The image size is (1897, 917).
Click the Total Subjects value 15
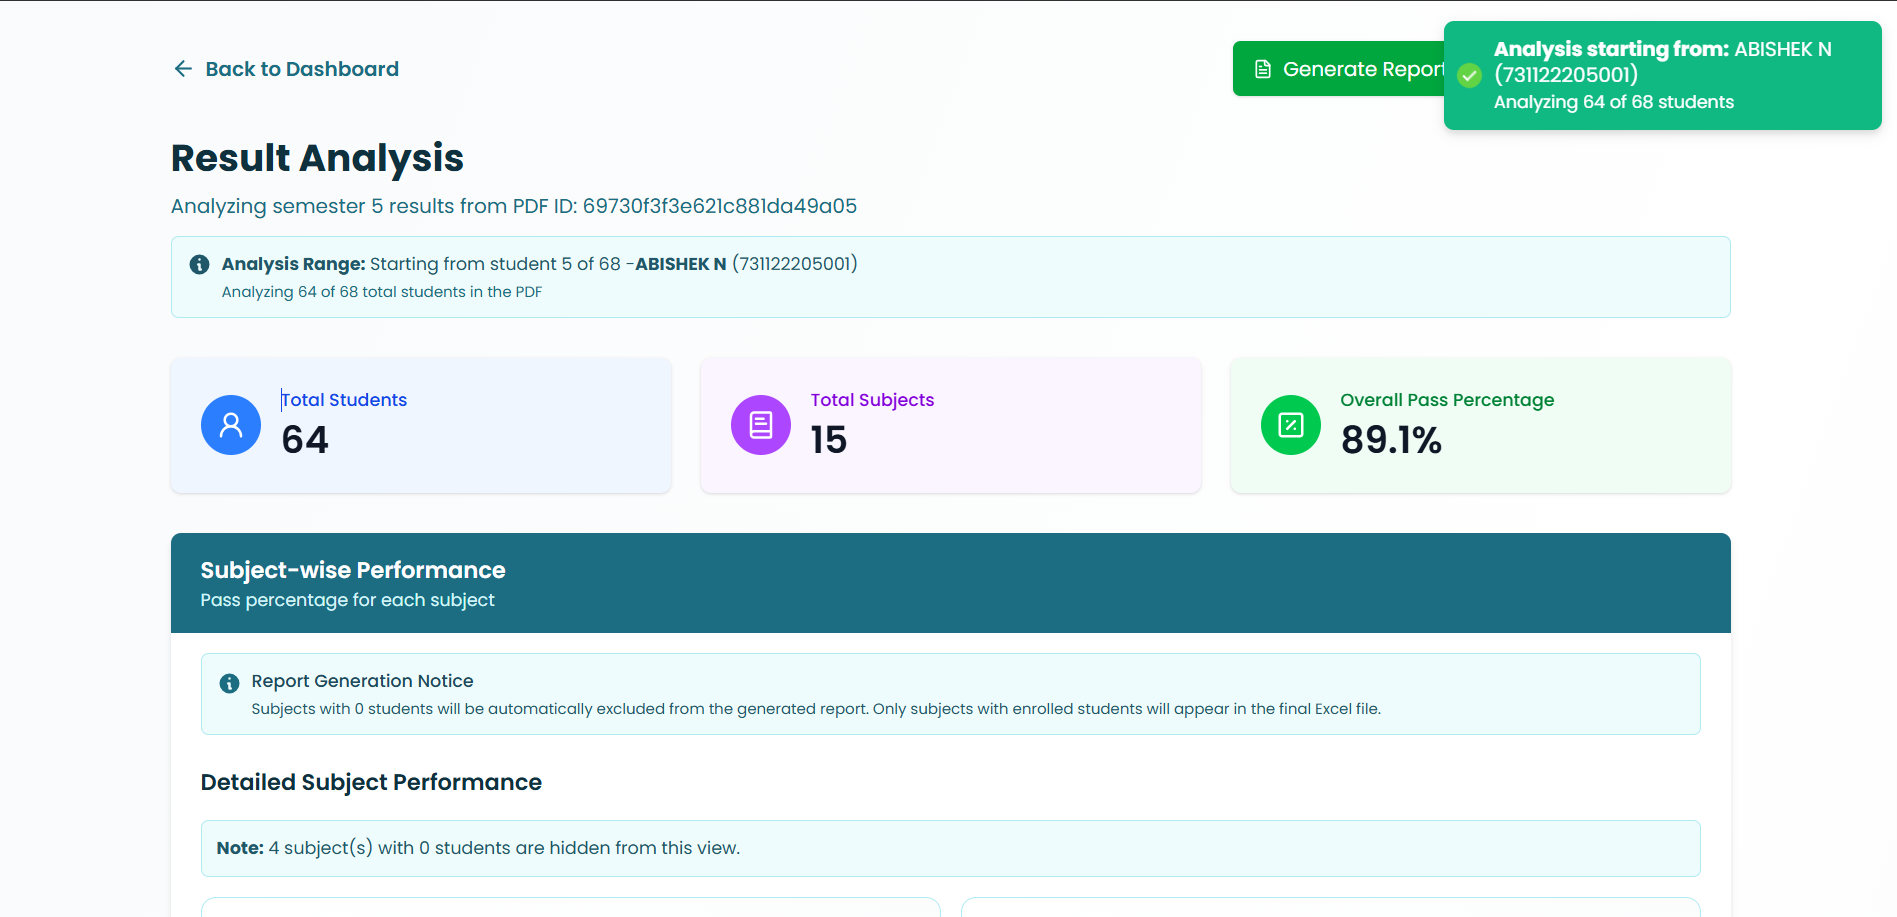click(x=829, y=440)
